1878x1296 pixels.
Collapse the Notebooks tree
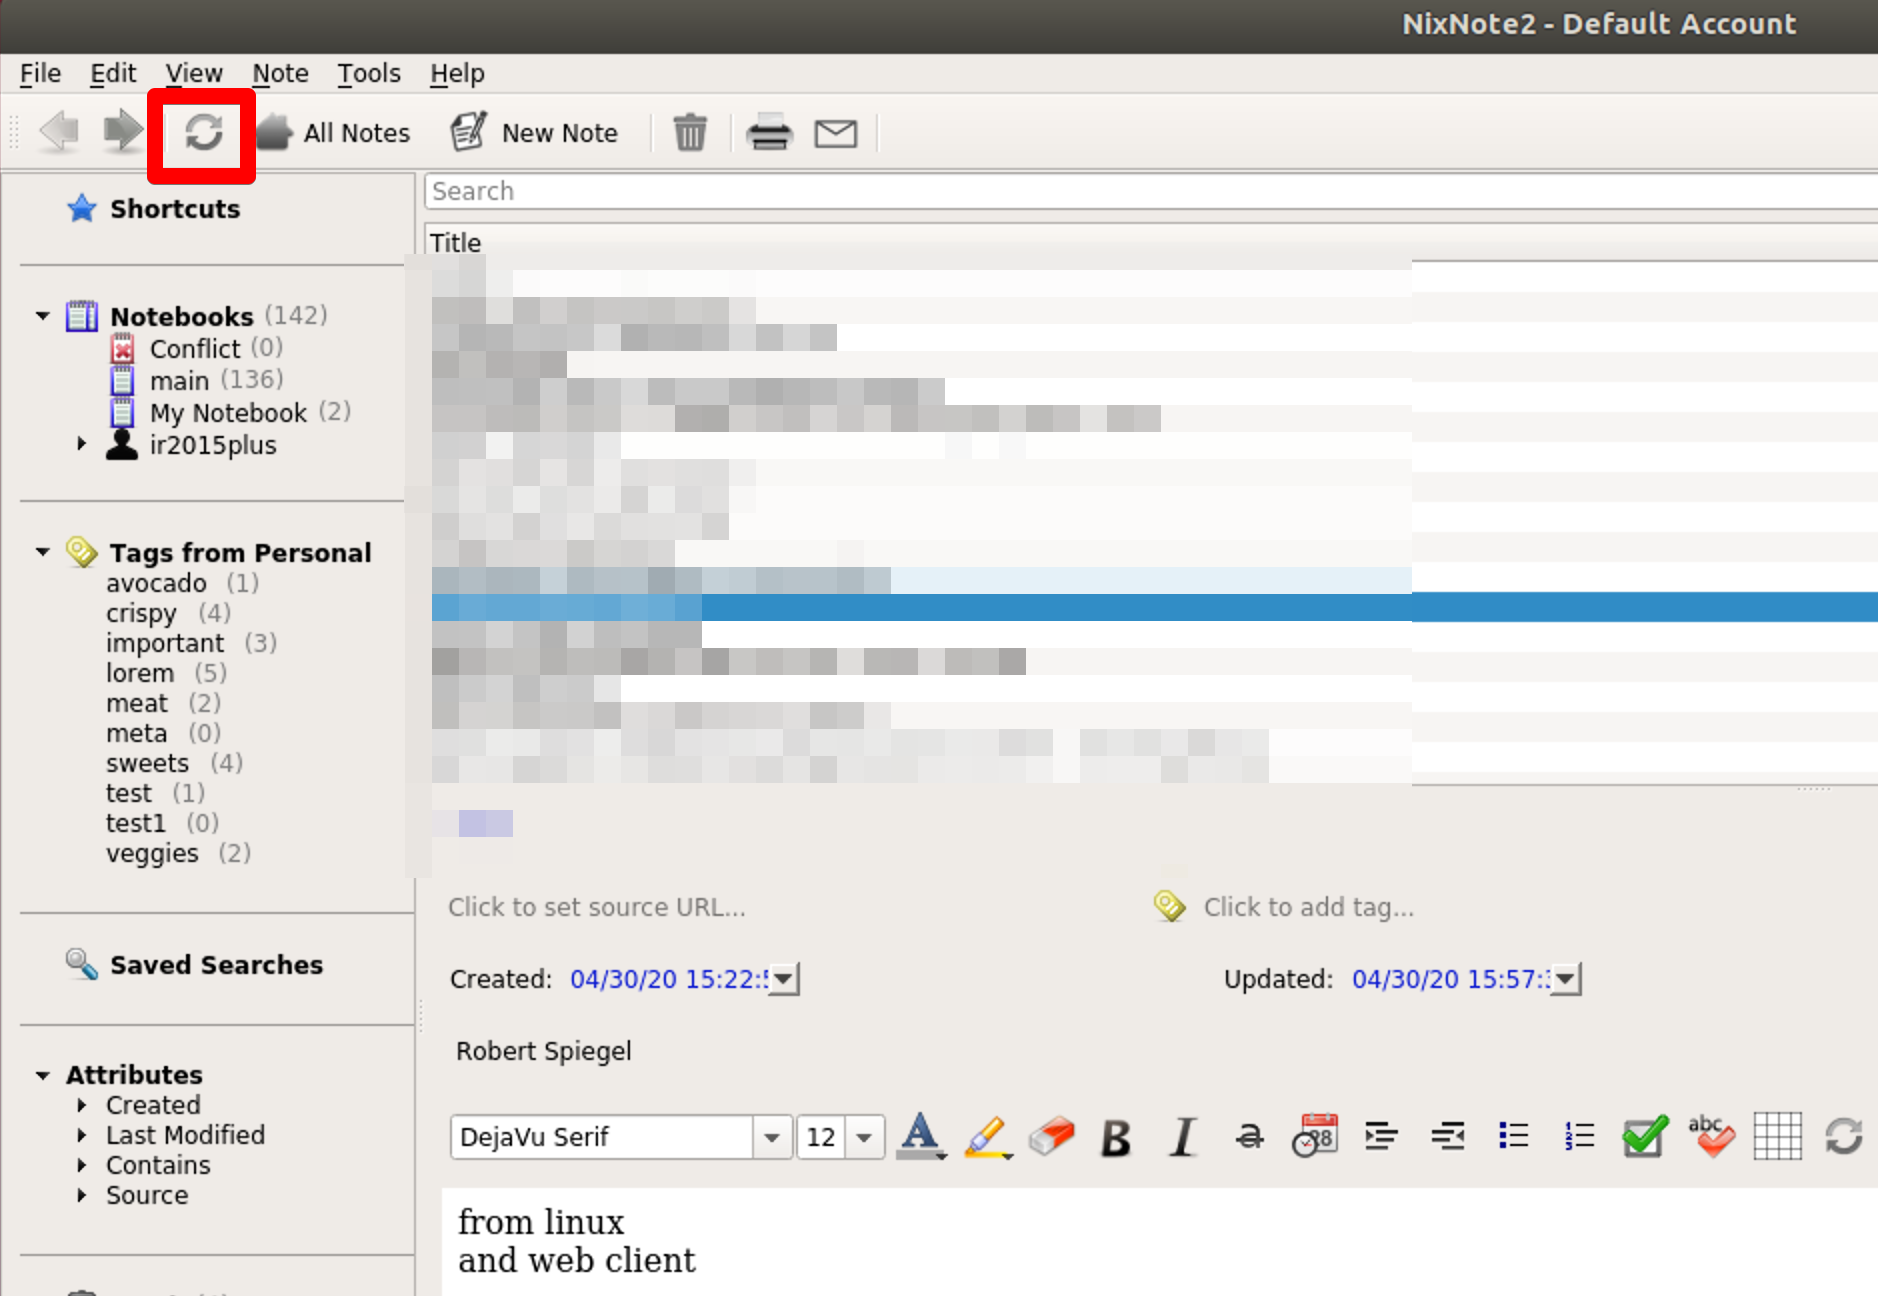coord(42,316)
